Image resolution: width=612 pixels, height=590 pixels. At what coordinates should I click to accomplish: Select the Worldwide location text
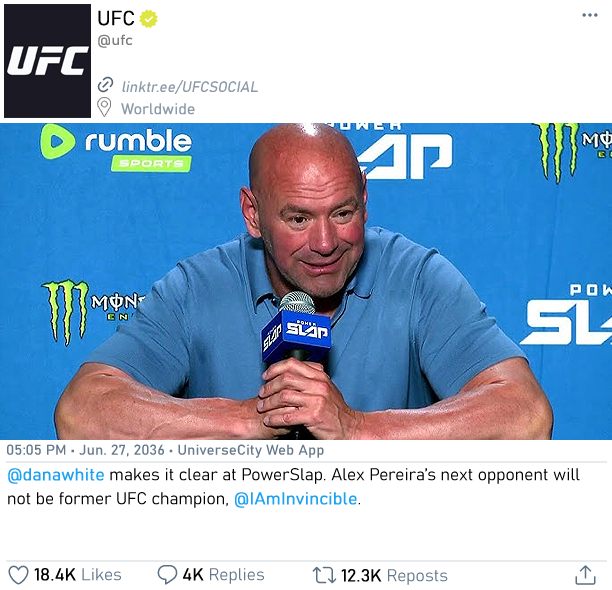[x=158, y=109]
